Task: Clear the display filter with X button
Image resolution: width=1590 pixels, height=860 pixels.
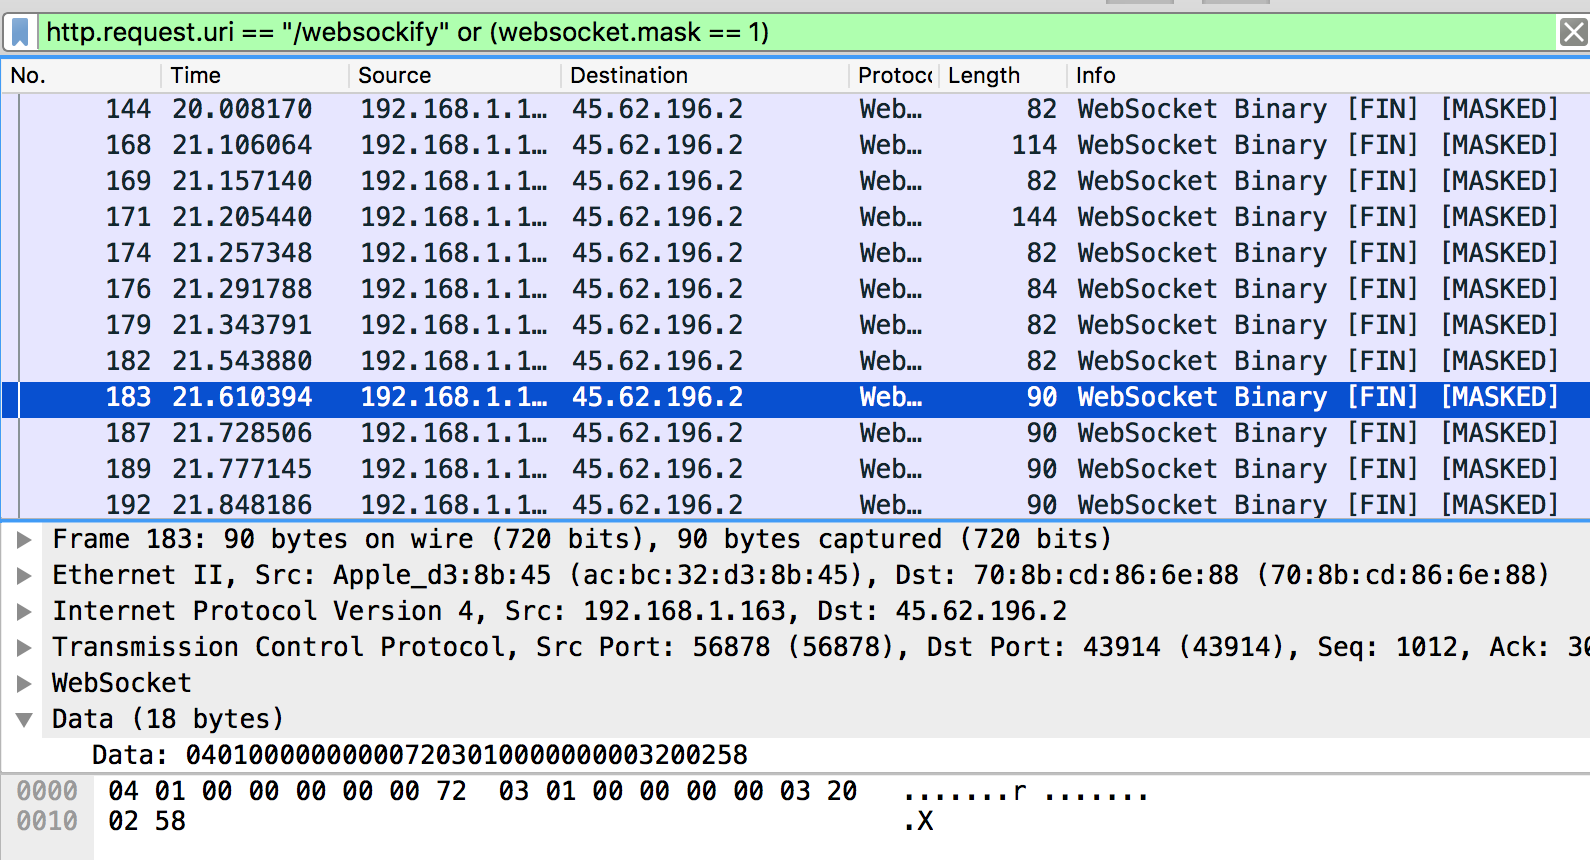Action: pyautogui.click(x=1573, y=33)
